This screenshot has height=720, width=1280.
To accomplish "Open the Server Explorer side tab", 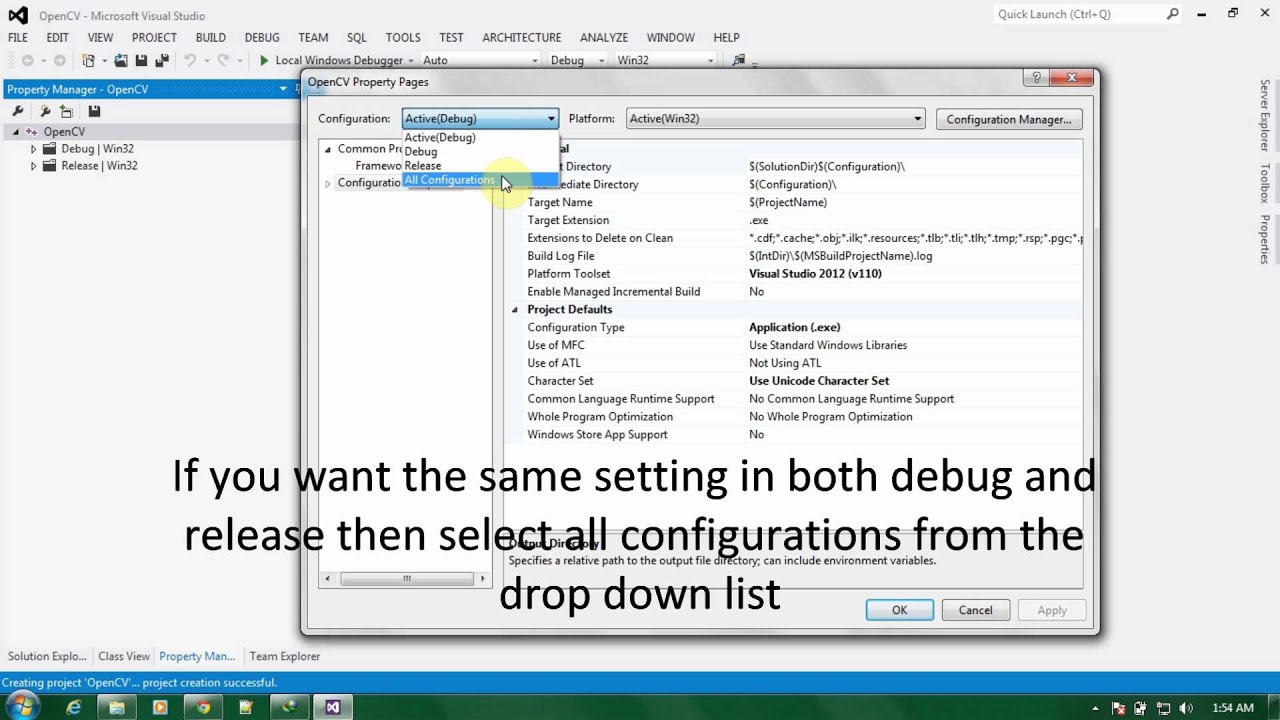I will pyautogui.click(x=1265, y=115).
